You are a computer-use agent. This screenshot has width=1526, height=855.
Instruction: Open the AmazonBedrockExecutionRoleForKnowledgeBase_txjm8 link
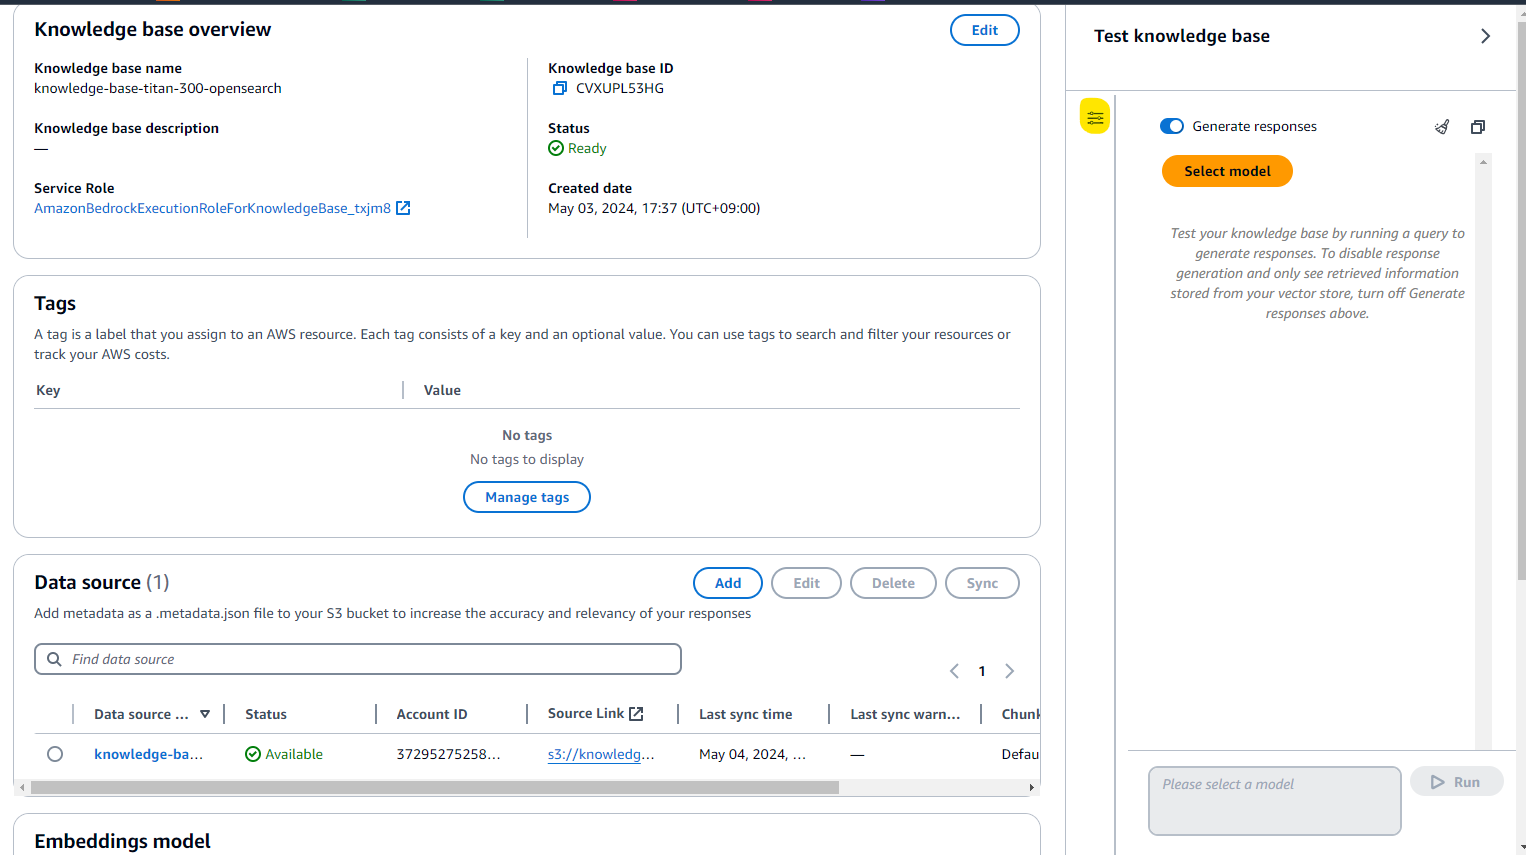click(x=212, y=208)
